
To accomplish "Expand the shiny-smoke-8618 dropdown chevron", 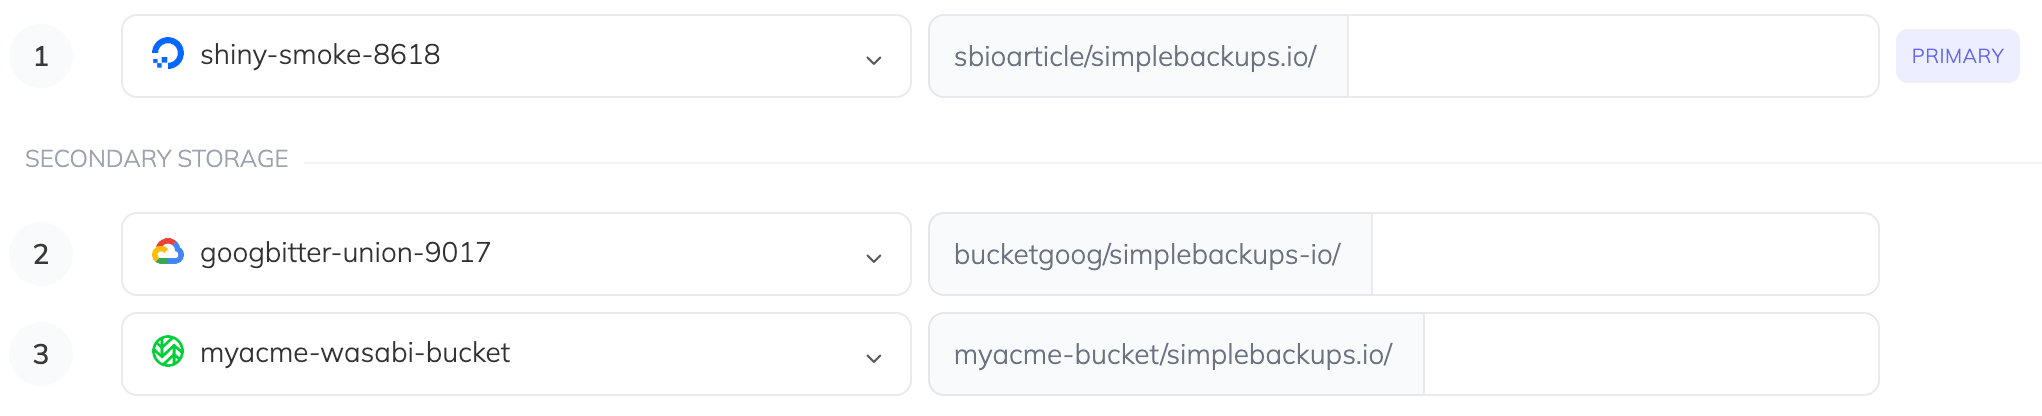I will coord(873,60).
